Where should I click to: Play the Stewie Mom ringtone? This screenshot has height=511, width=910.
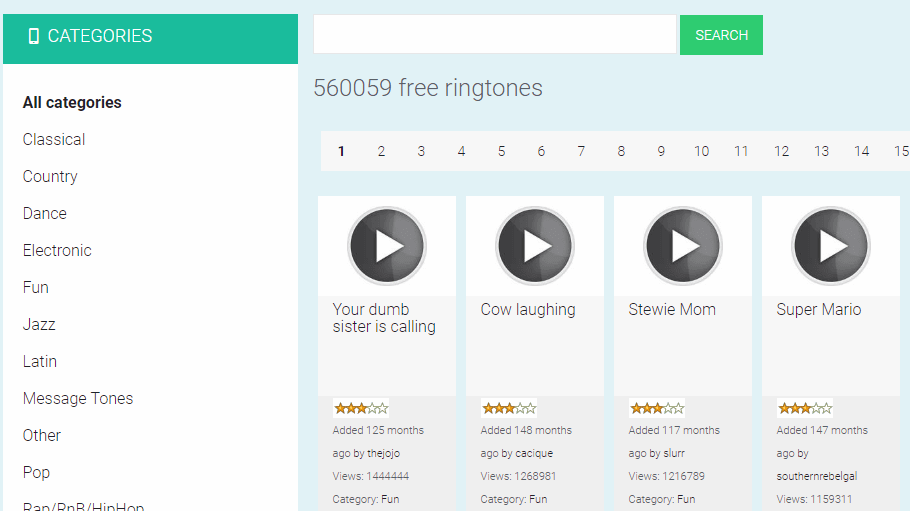682,246
